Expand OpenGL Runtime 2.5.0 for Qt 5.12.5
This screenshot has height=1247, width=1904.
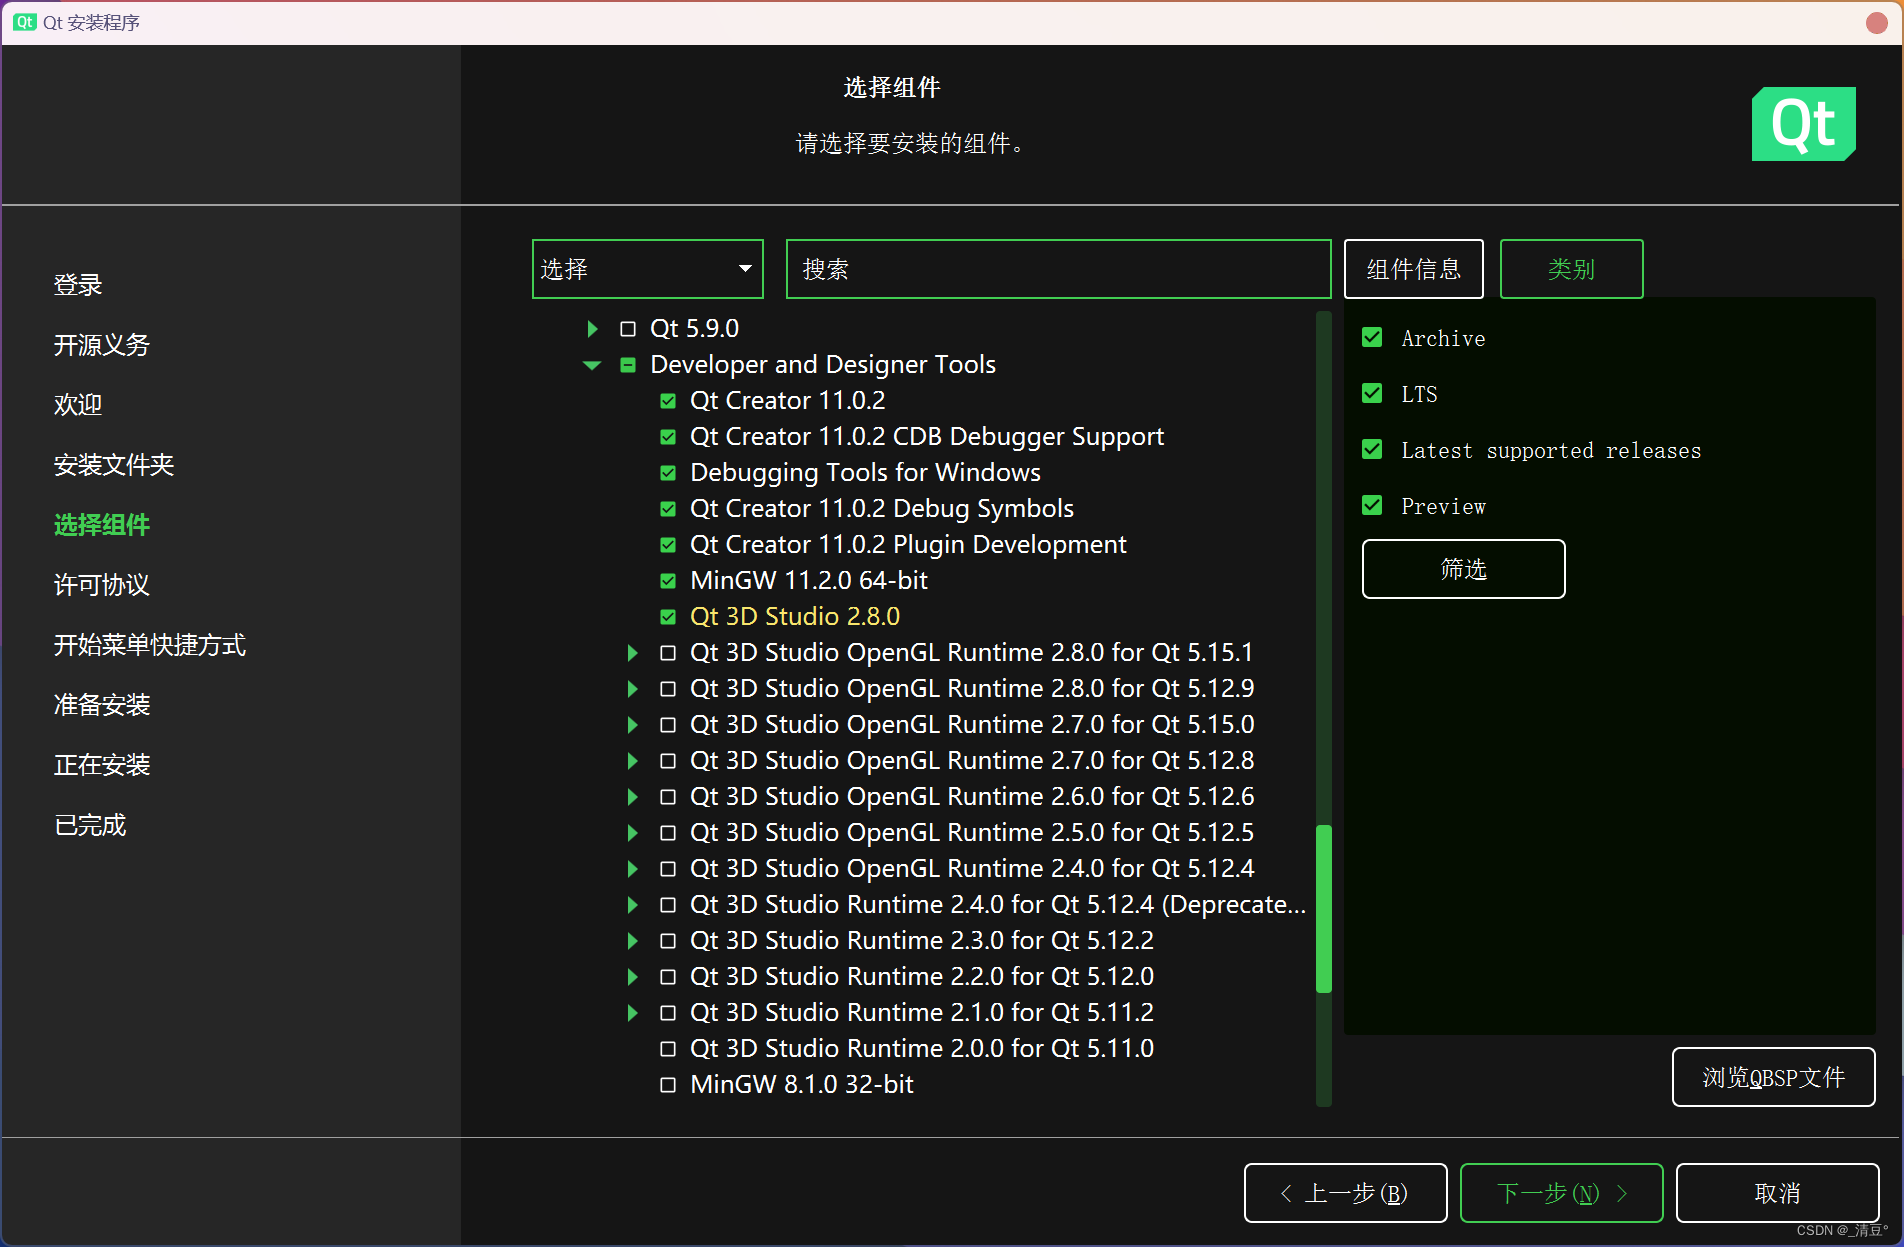tap(632, 833)
